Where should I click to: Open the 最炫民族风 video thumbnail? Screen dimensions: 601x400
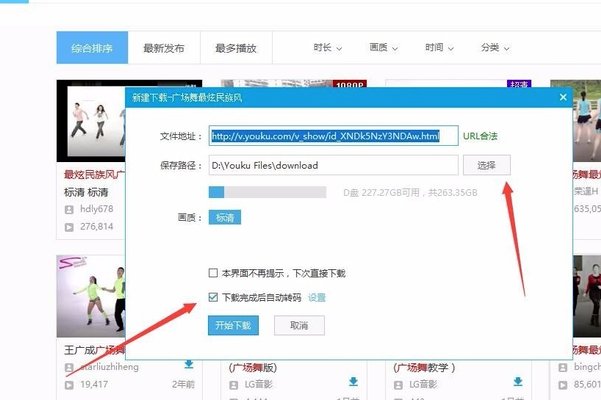pos(91,121)
